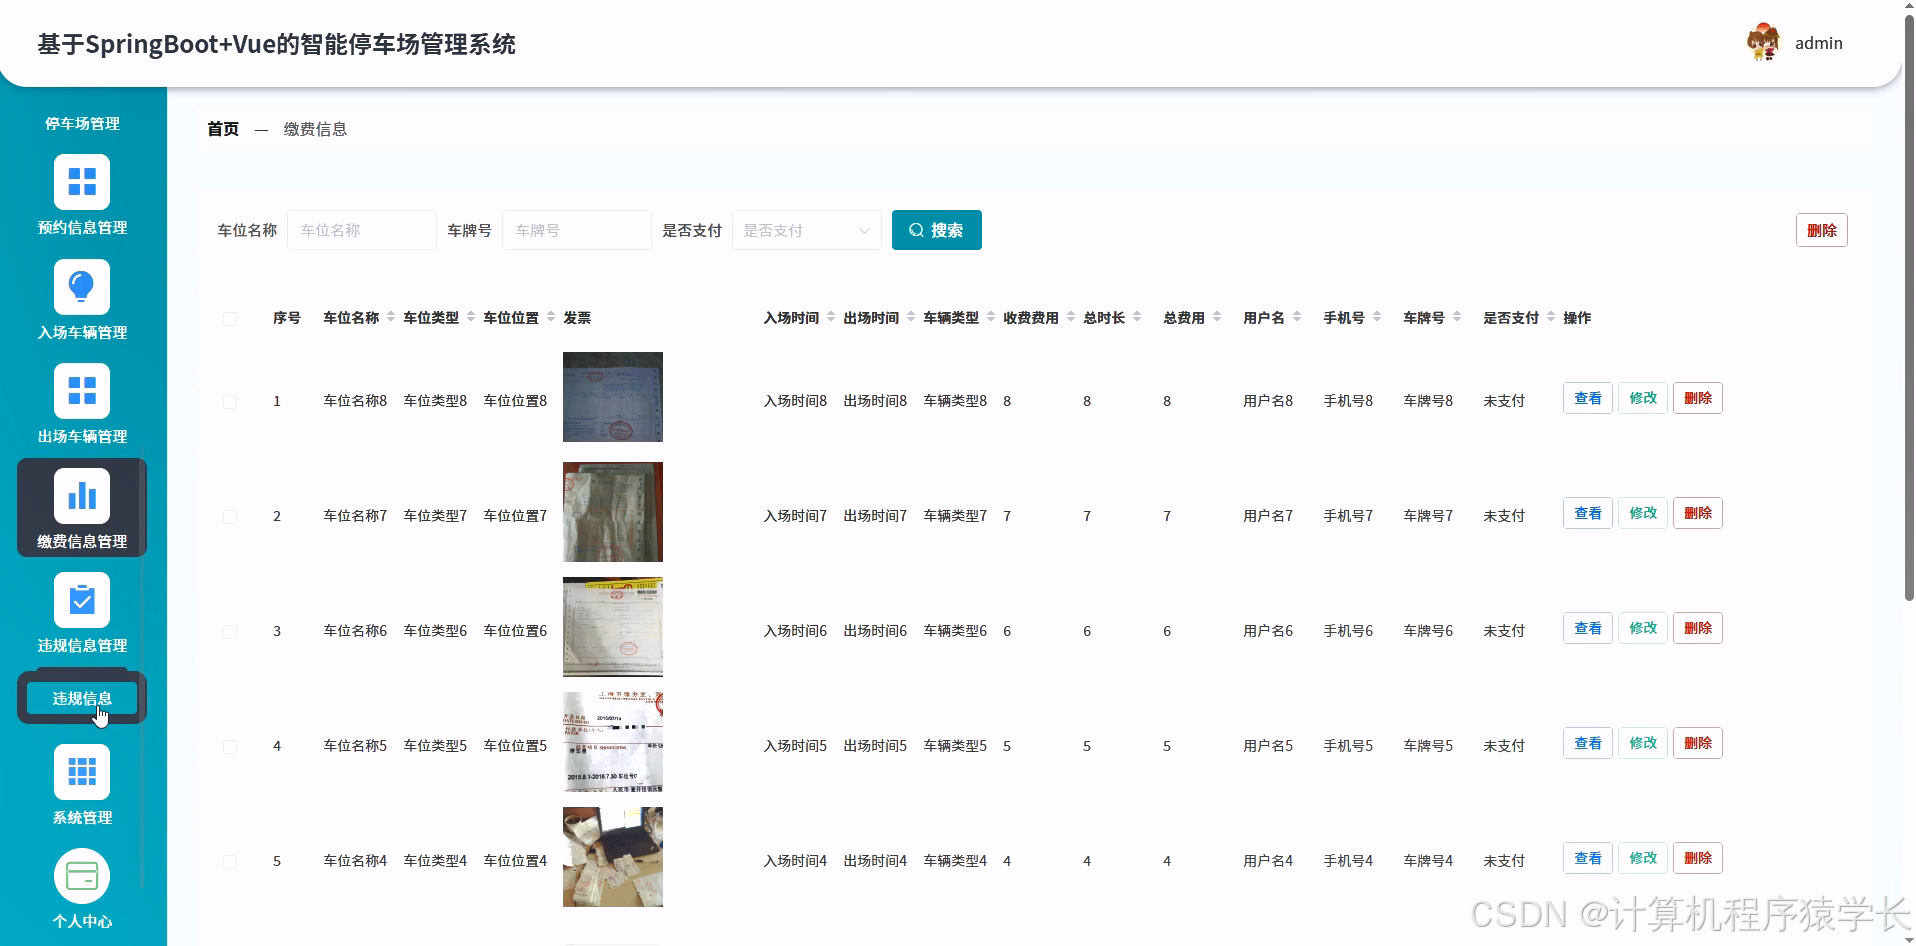1916x946 pixels.
Task: Click 查看 for row 车位名称7
Action: tap(1588, 513)
